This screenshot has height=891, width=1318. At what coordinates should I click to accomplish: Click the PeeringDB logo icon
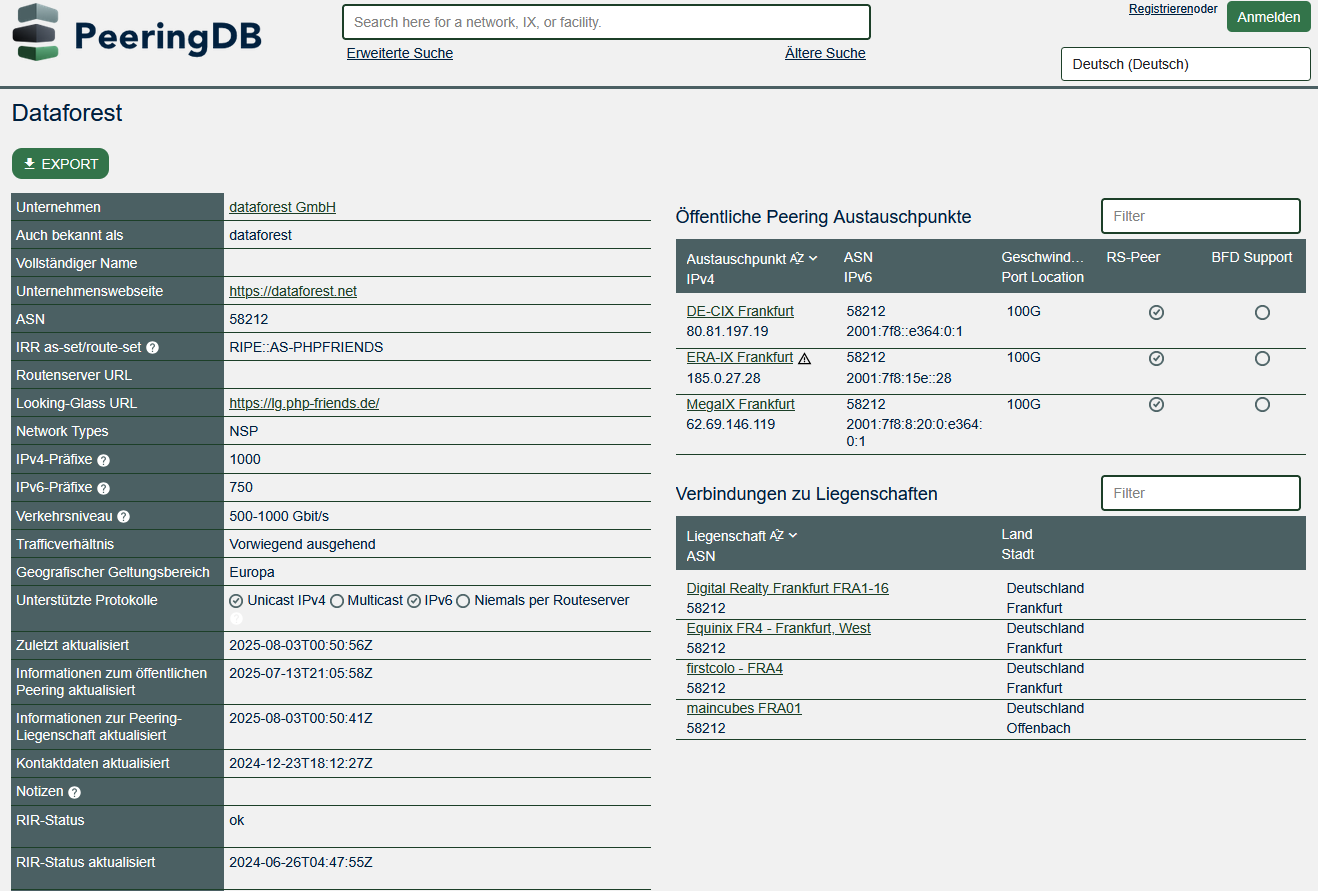click(35, 33)
